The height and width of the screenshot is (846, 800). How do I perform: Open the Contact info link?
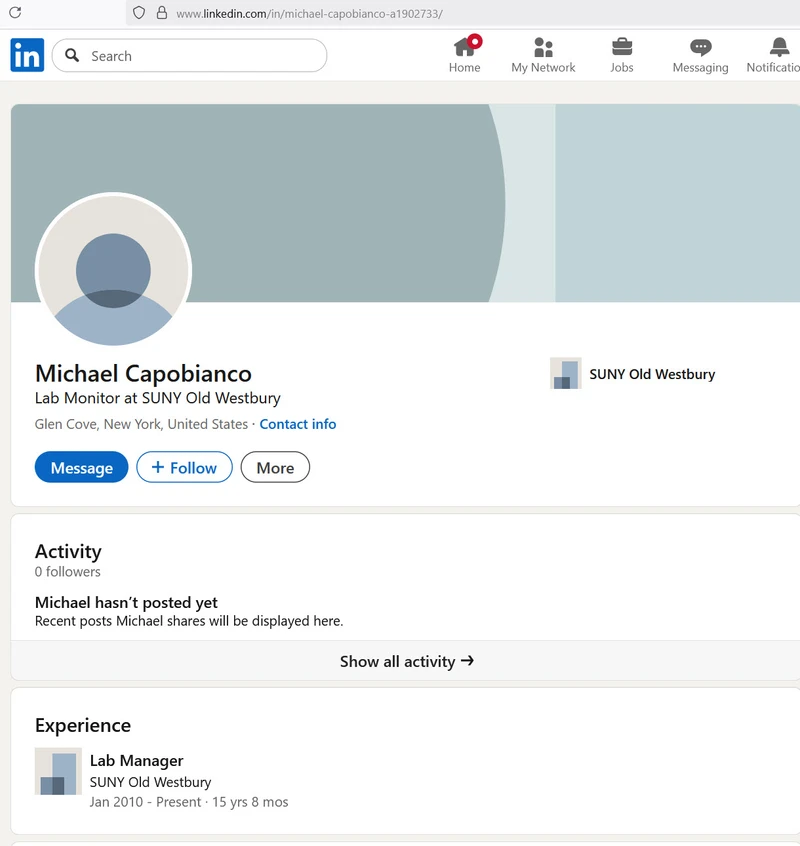pos(298,424)
